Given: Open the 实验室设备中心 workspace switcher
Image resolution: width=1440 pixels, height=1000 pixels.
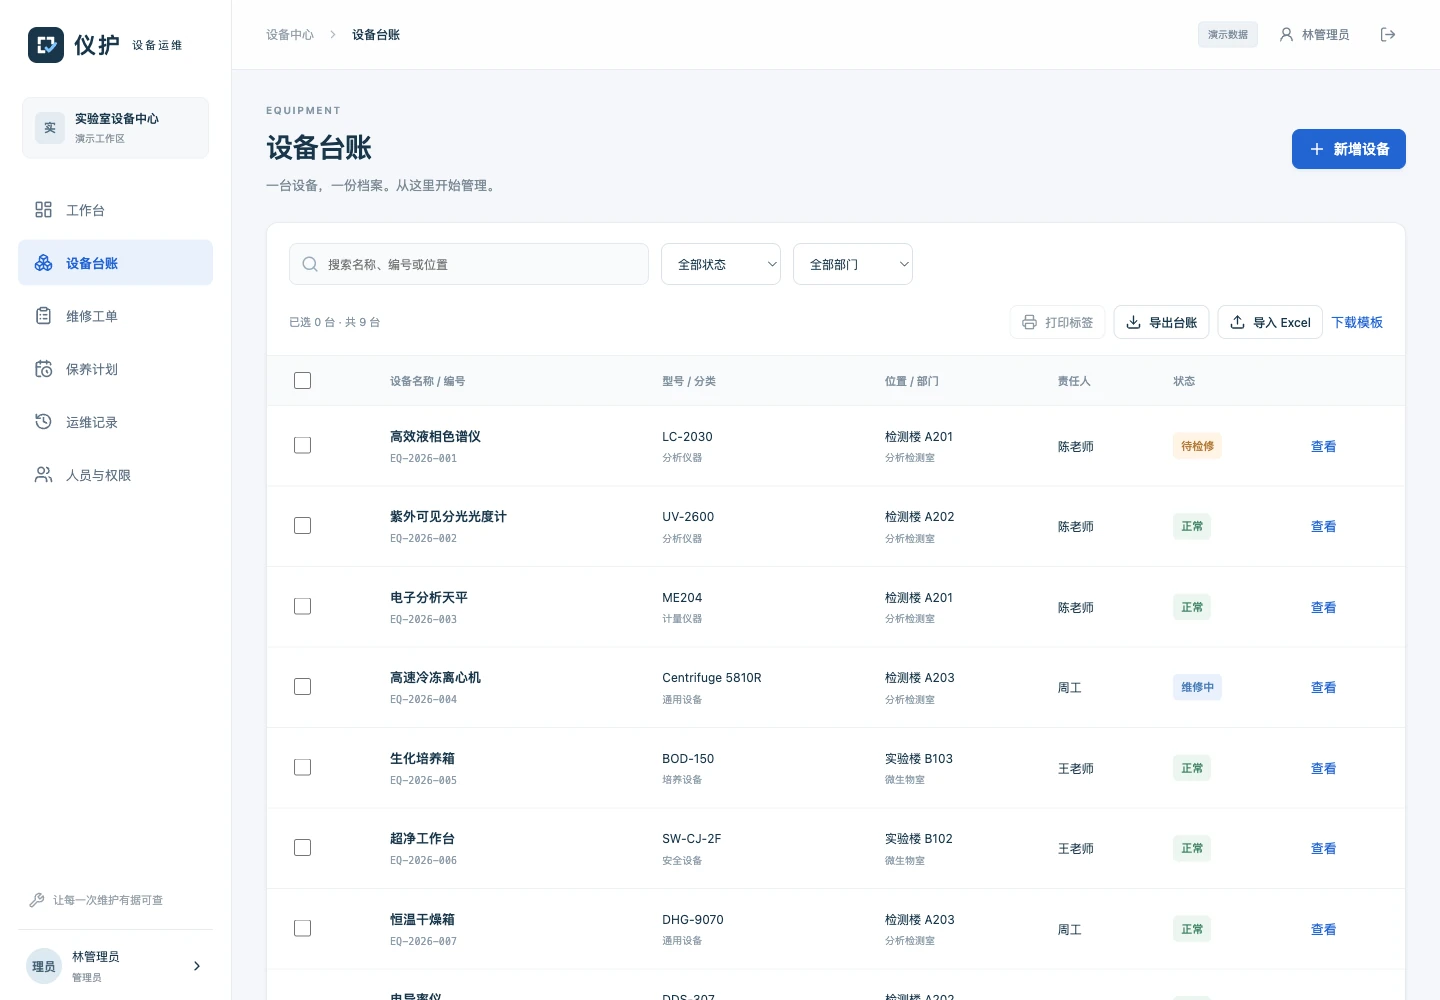Looking at the screenshot, I should (116, 128).
